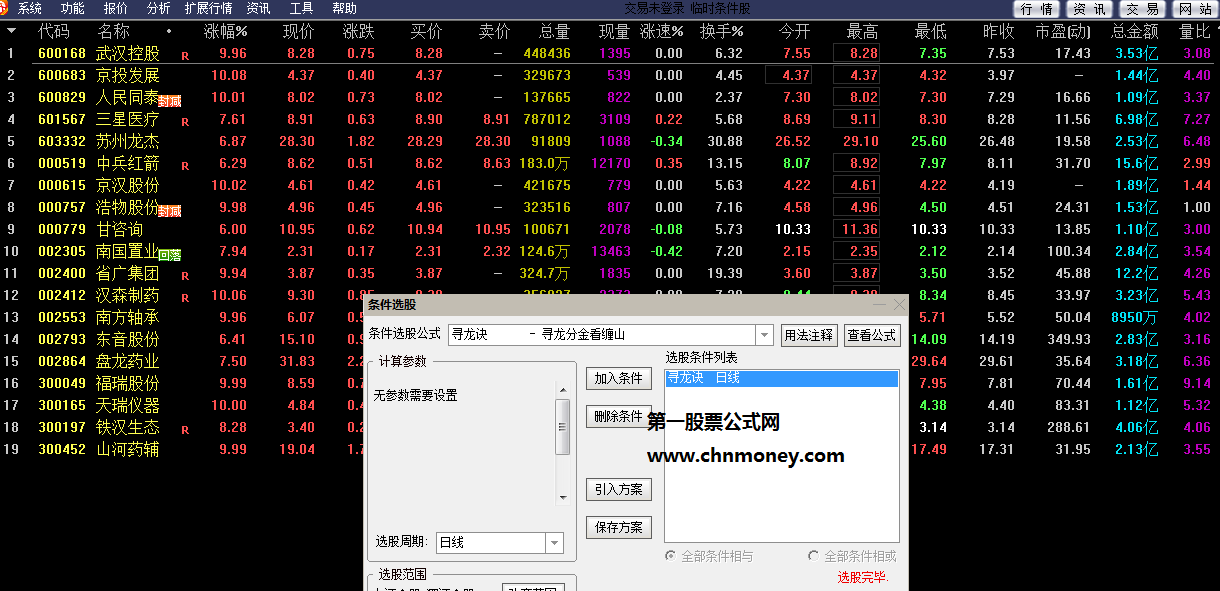Select the 全部条件相或 radio button
The width and height of the screenshot is (1220, 591).
click(814, 556)
